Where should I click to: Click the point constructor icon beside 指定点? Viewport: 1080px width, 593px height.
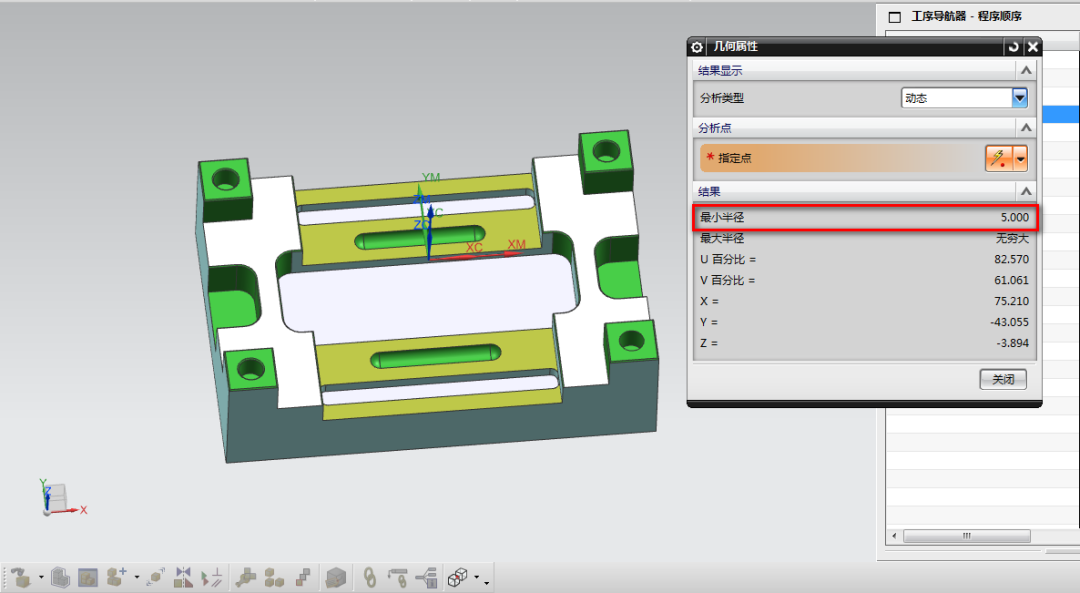pos(998,158)
